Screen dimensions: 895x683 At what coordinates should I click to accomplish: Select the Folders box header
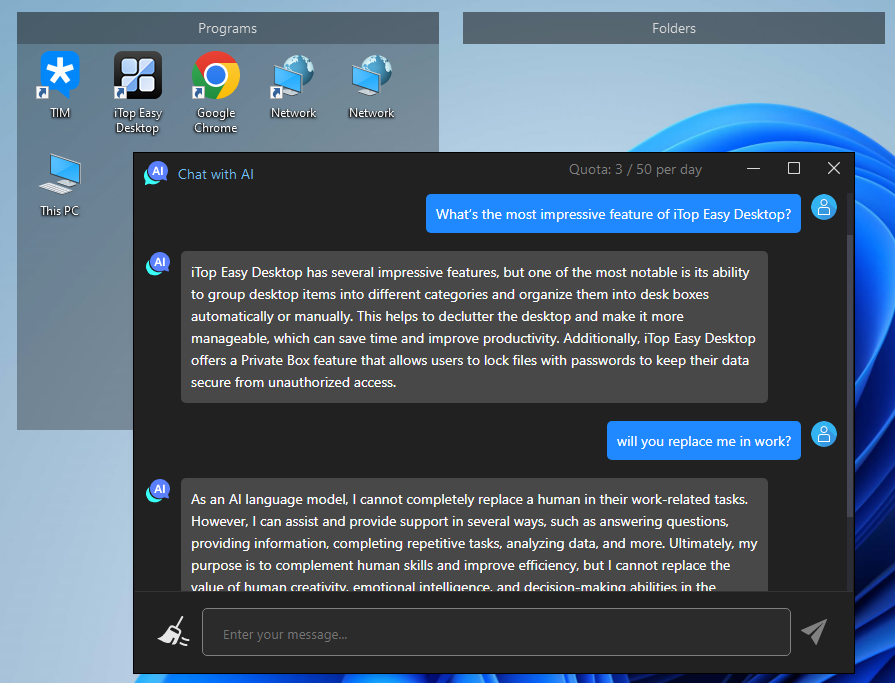point(673,28)
